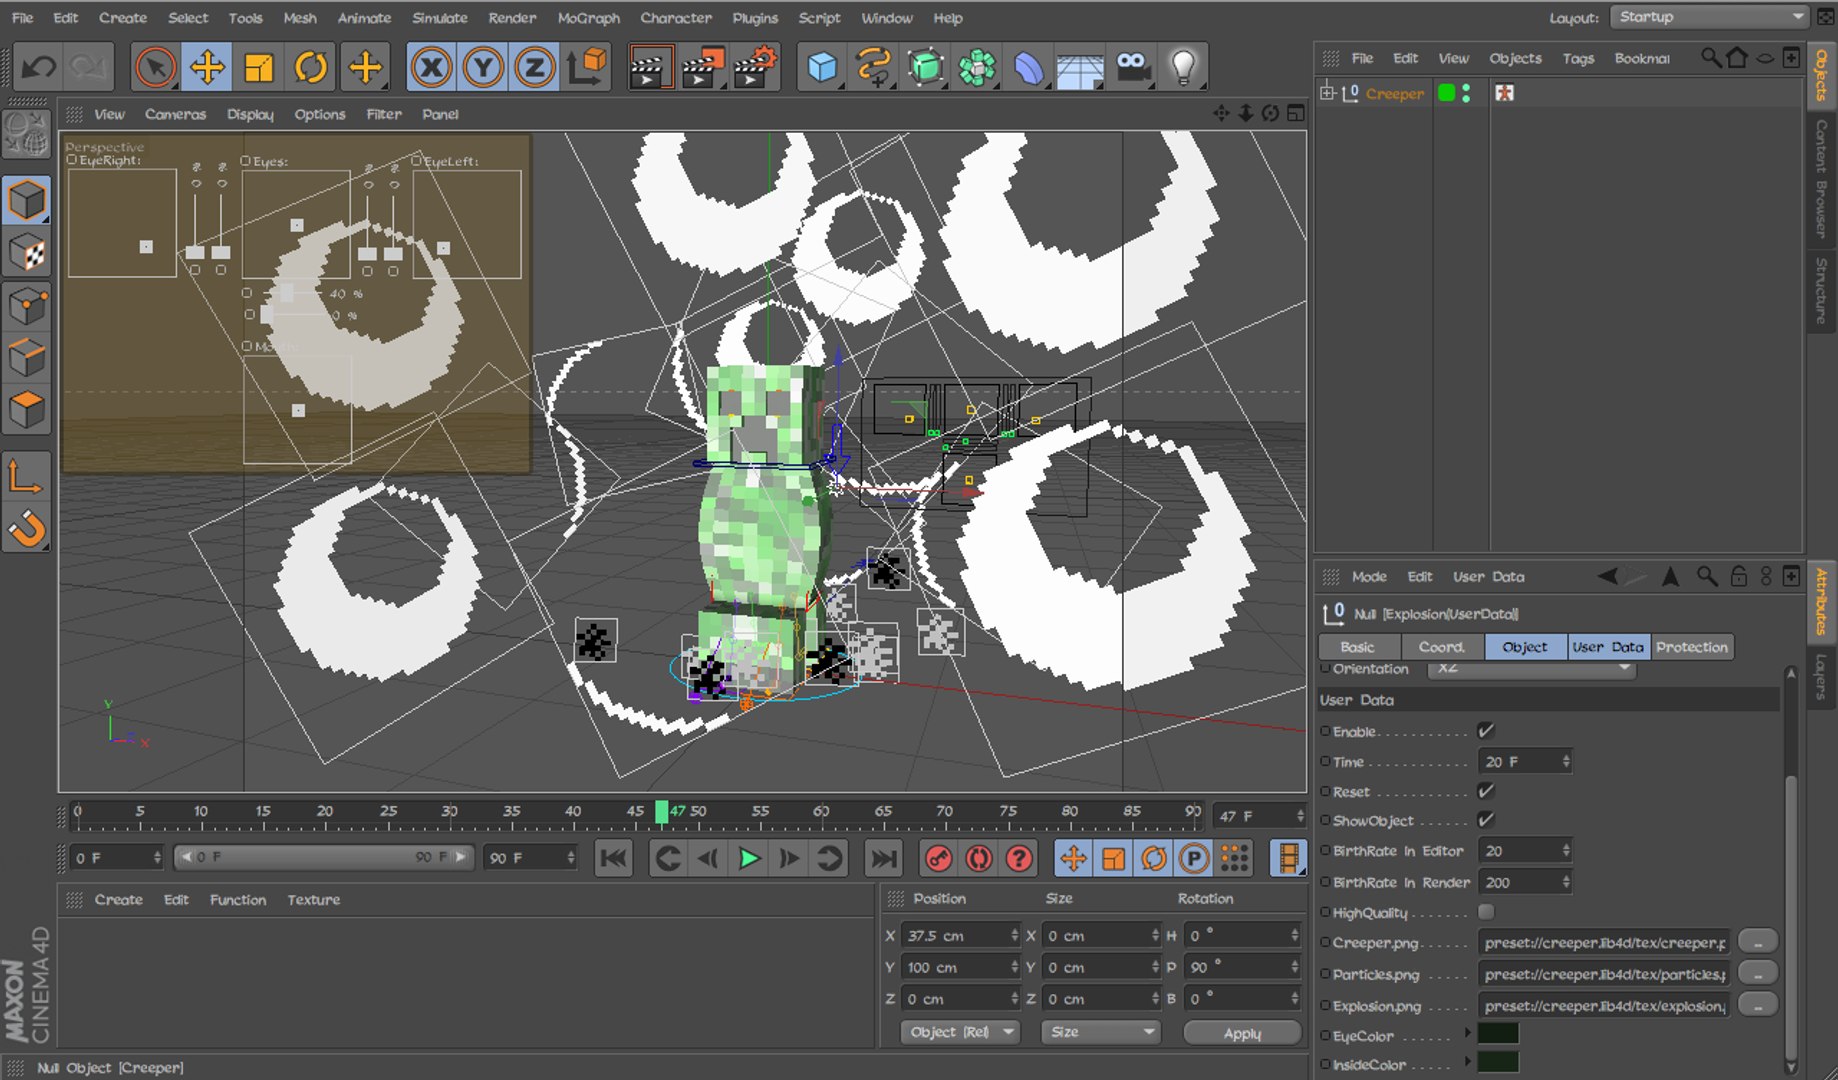Toggle Creeper visibility dots
The image size is (1838, 1080).
pyautogui.click(x=1466, y=93)
